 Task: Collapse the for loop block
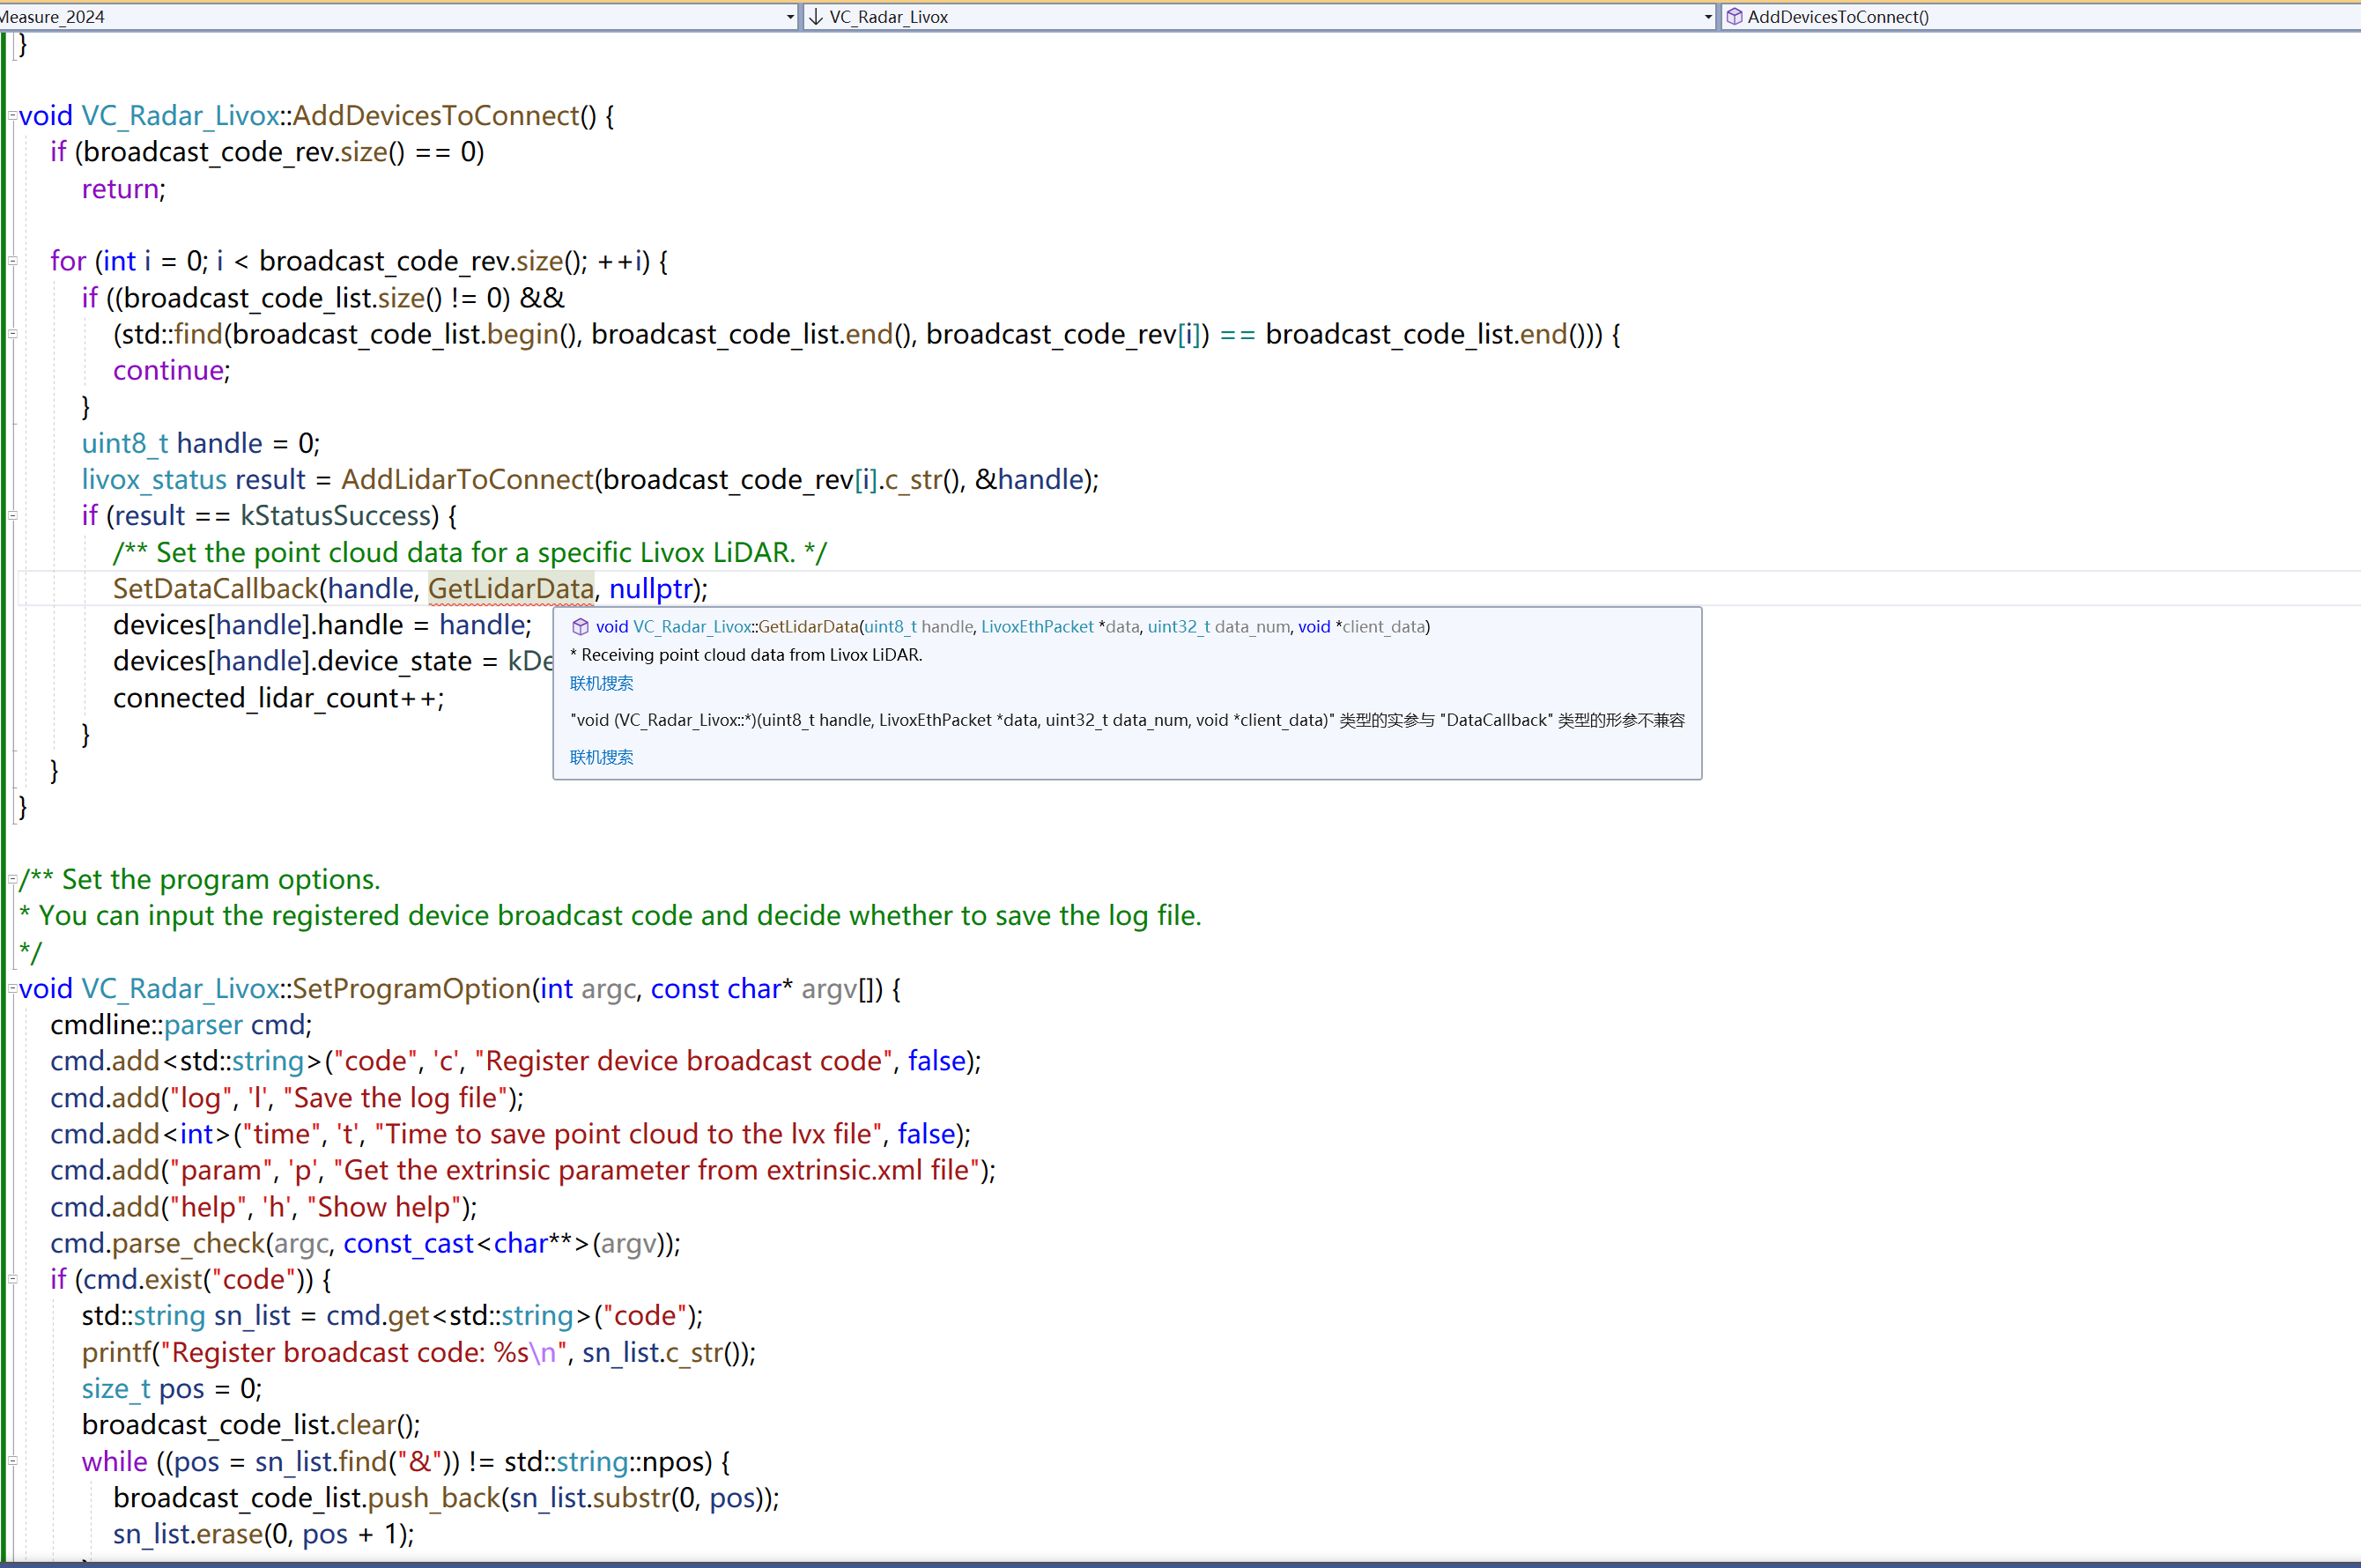[x=13, y=261]
